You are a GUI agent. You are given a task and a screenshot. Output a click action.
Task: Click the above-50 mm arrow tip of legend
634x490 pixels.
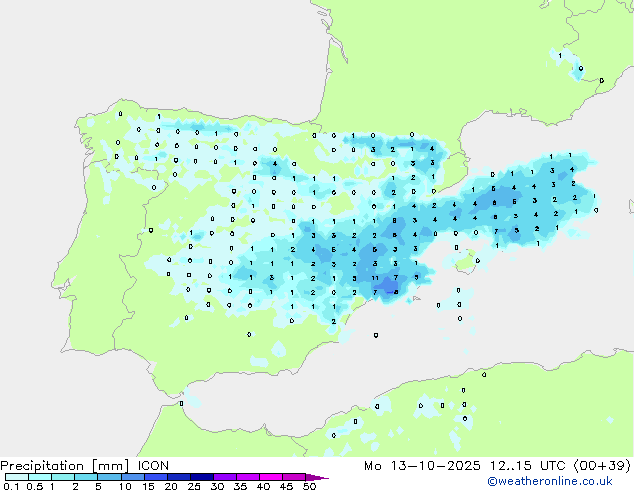click(317, 477)
